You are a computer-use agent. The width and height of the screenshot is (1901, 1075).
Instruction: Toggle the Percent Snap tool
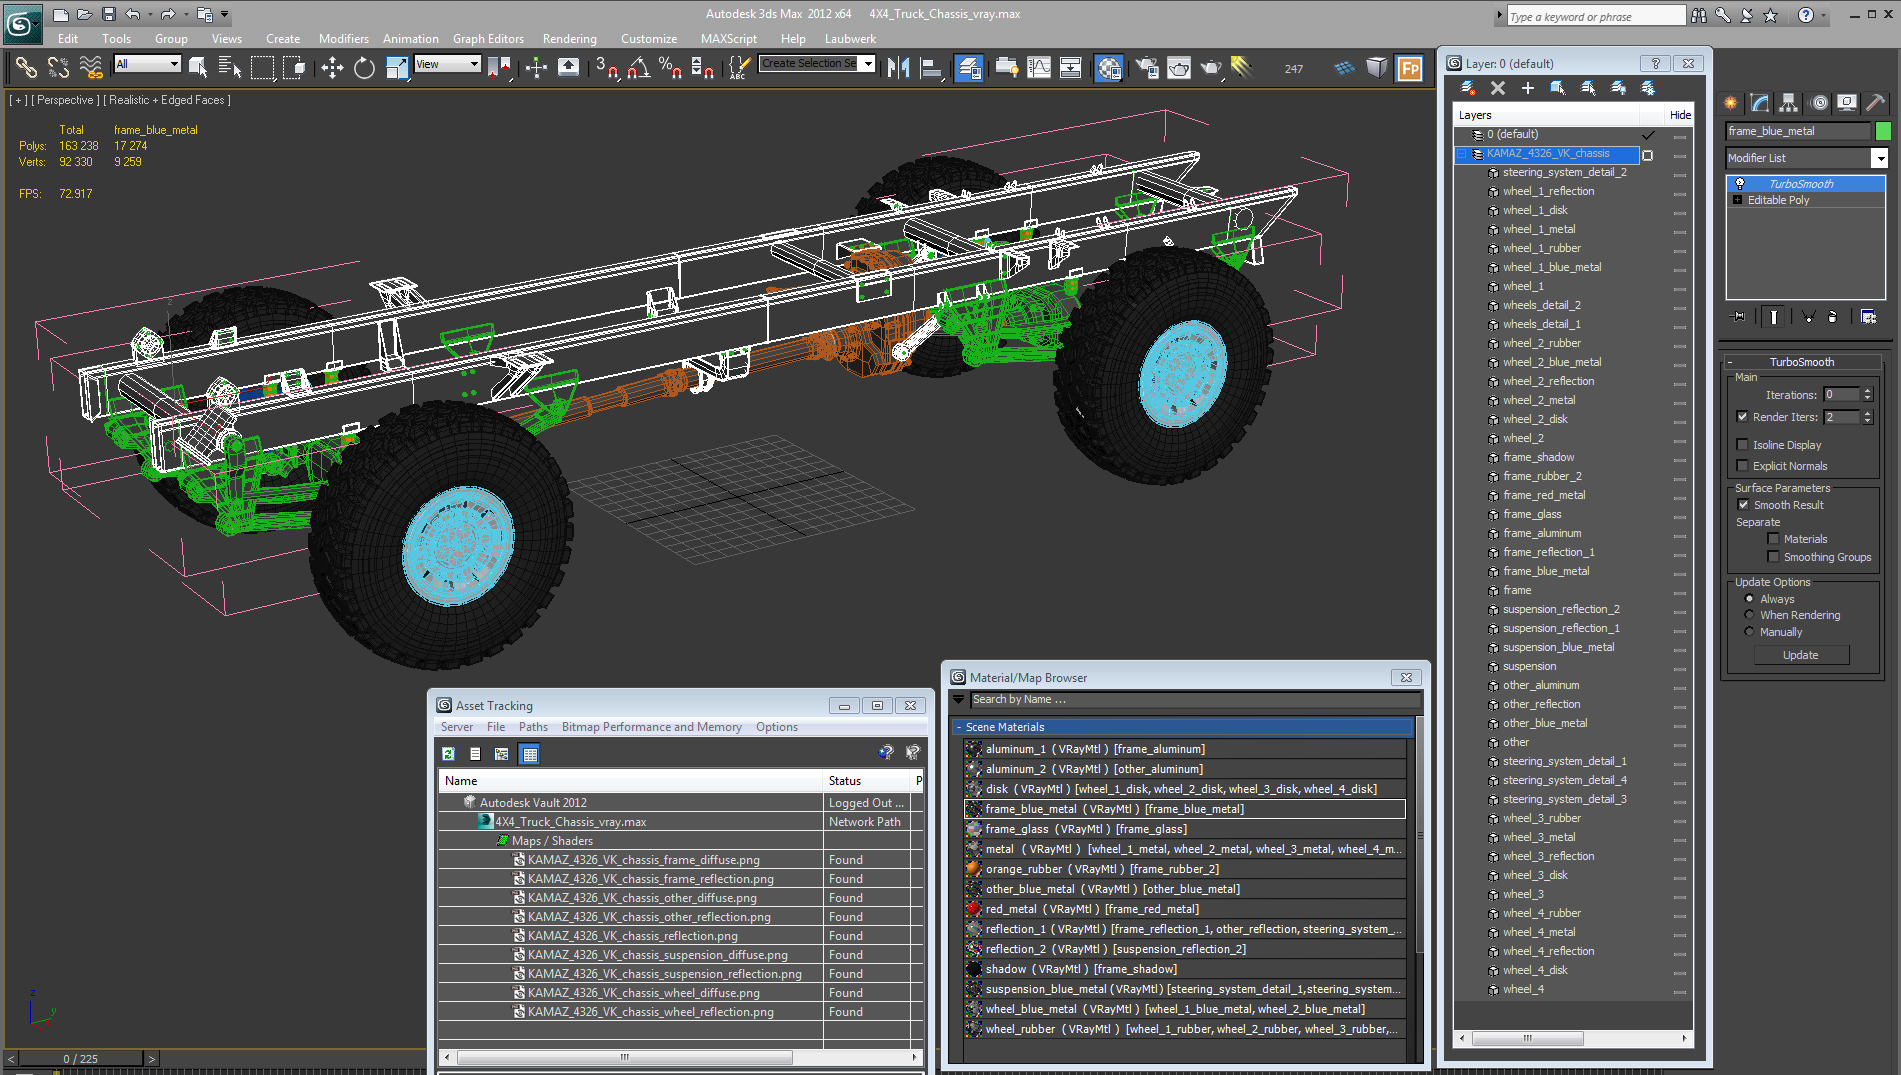[x=670, y=67]
